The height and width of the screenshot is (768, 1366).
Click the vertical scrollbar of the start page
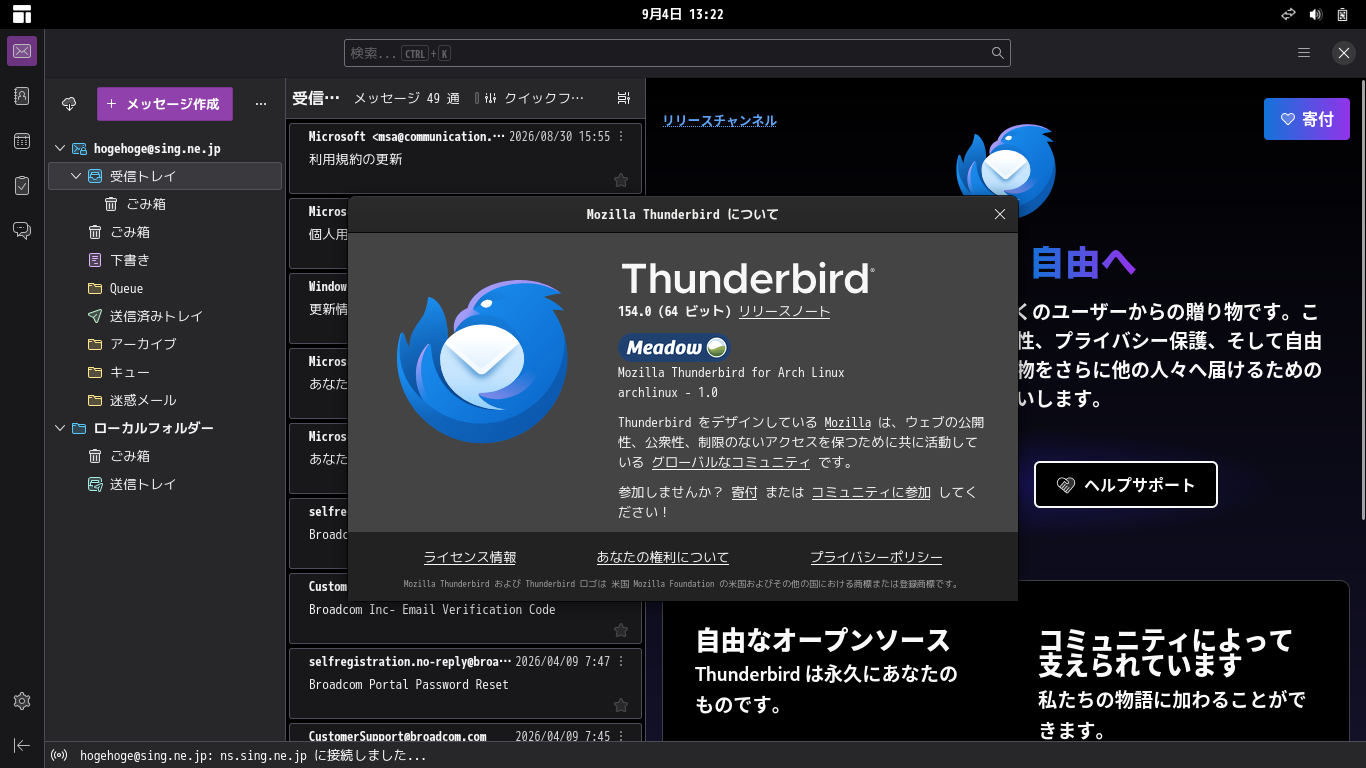tap(1361, 300)
